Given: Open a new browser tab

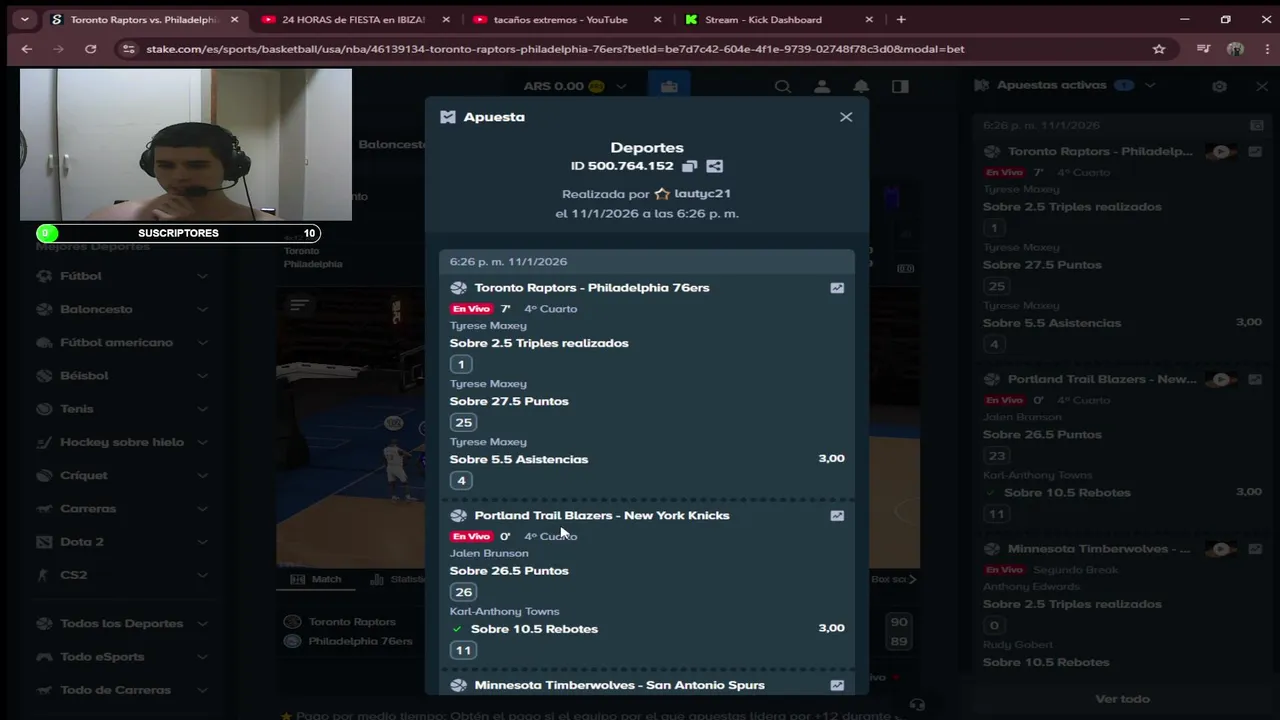Looking at the screenshot, I should click(901, 19).
